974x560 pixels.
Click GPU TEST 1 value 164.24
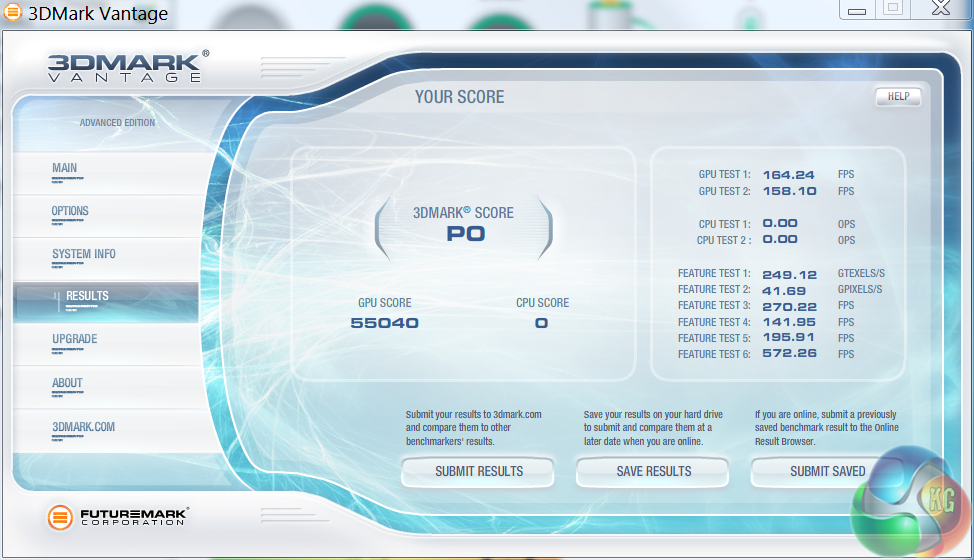788,175
